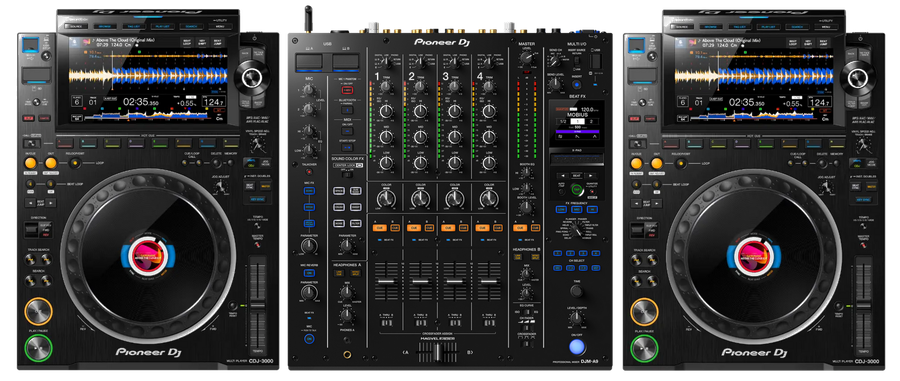The width and height of the screenshot is (900, 381).
Task: Tap PLAY/PAUSE on the right CDJ-3000
Action: click(x=645, y=347)
